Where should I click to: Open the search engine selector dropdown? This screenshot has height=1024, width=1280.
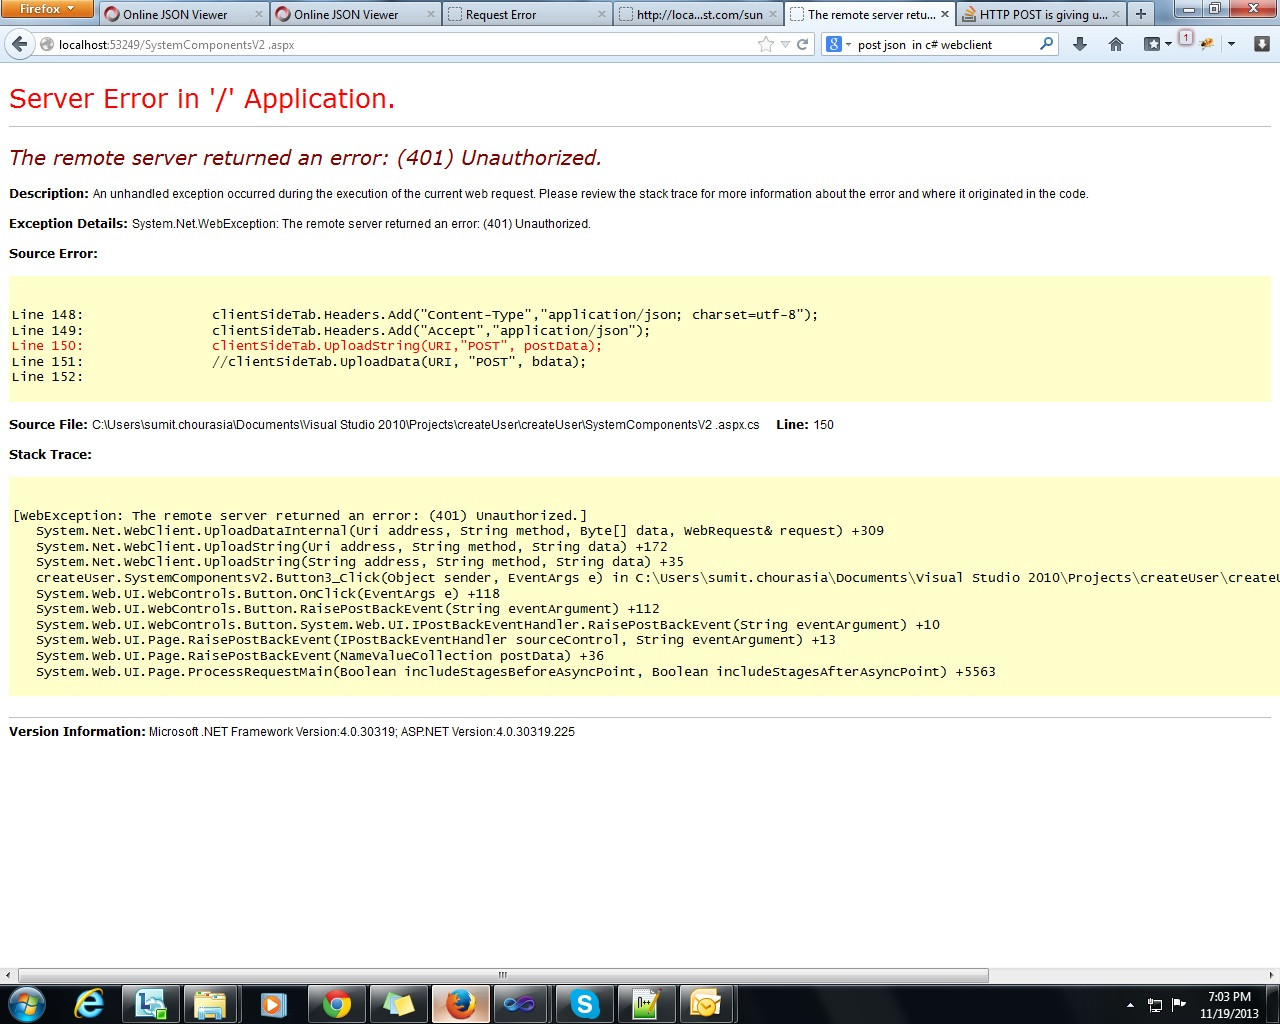tap(838, 44)
